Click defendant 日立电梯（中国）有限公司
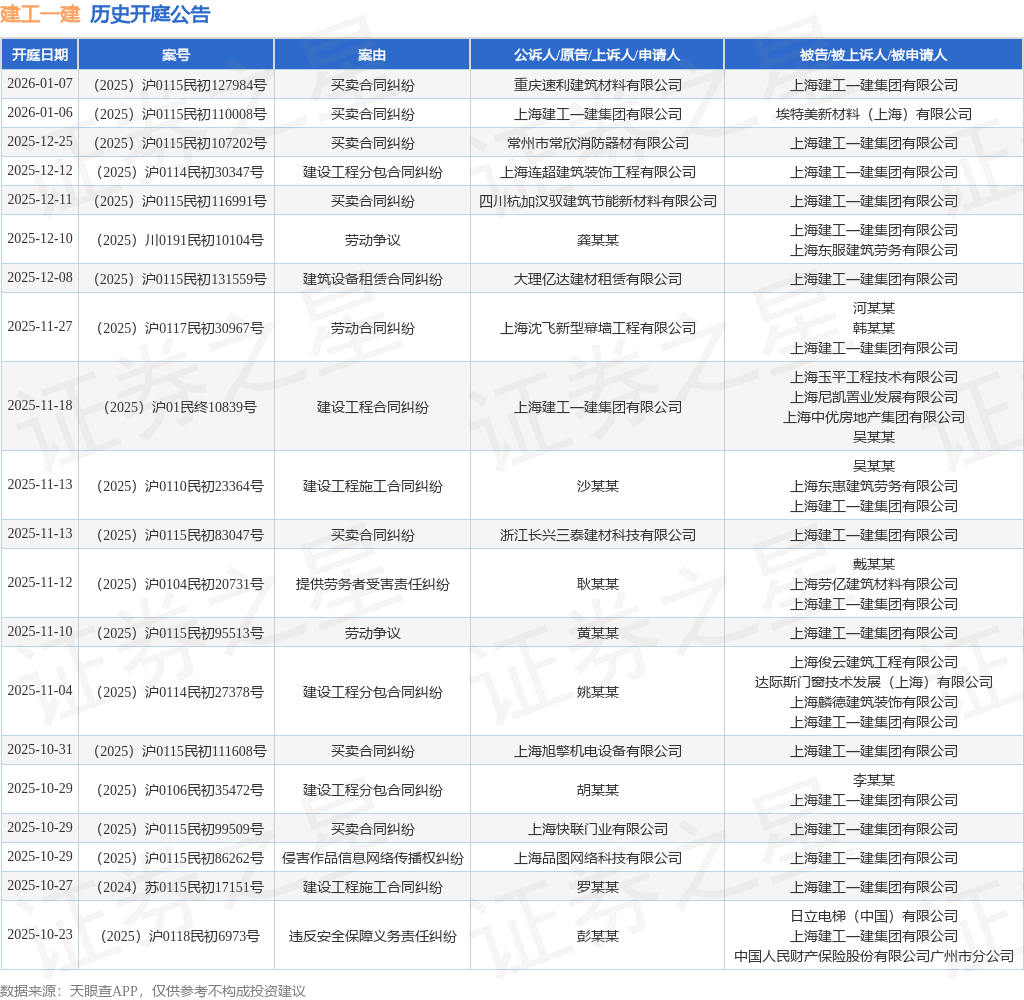1024x1000 pixels. click(x=874, y=916)
